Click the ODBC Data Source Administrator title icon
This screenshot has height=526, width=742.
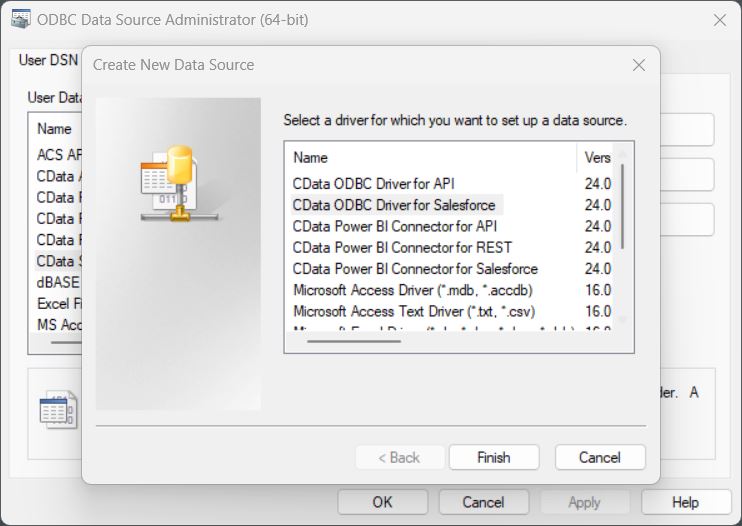click(x=18, y=19)
